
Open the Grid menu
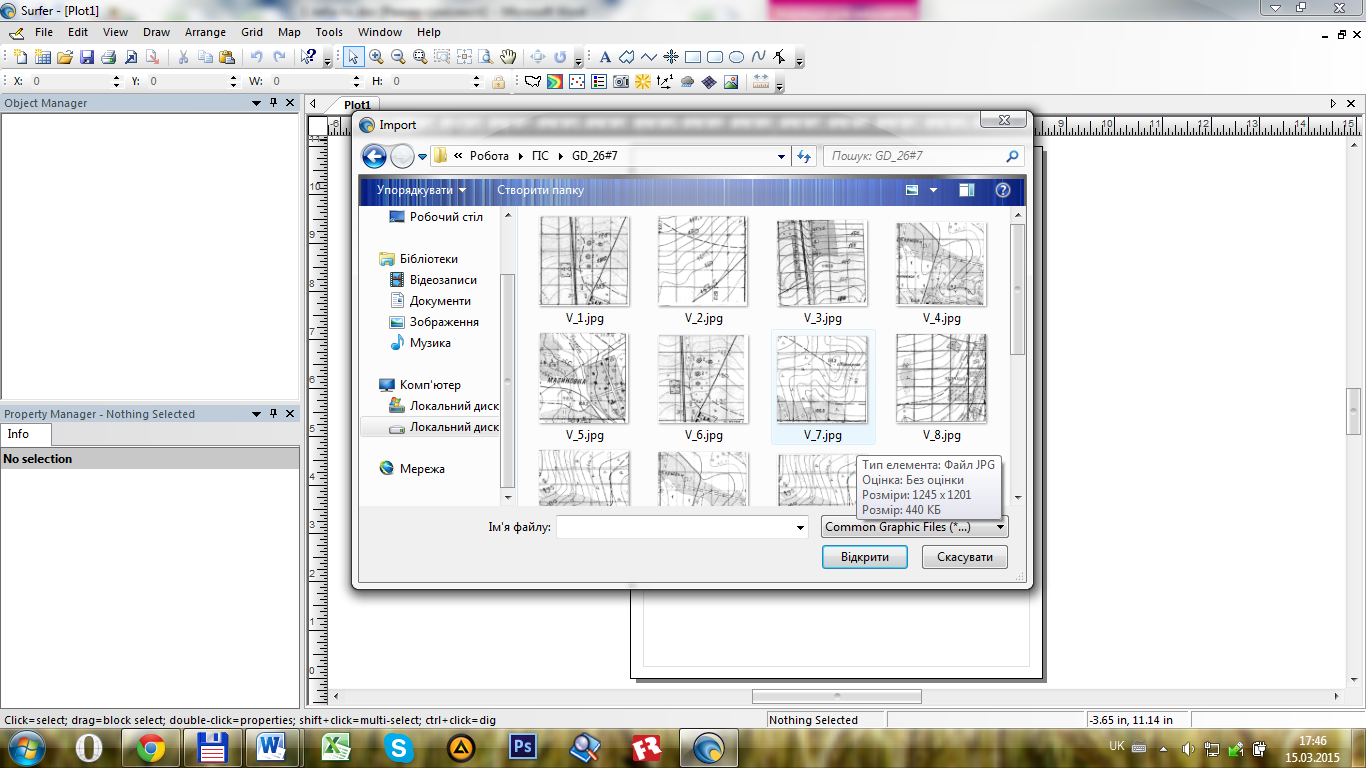coord(252,32)
